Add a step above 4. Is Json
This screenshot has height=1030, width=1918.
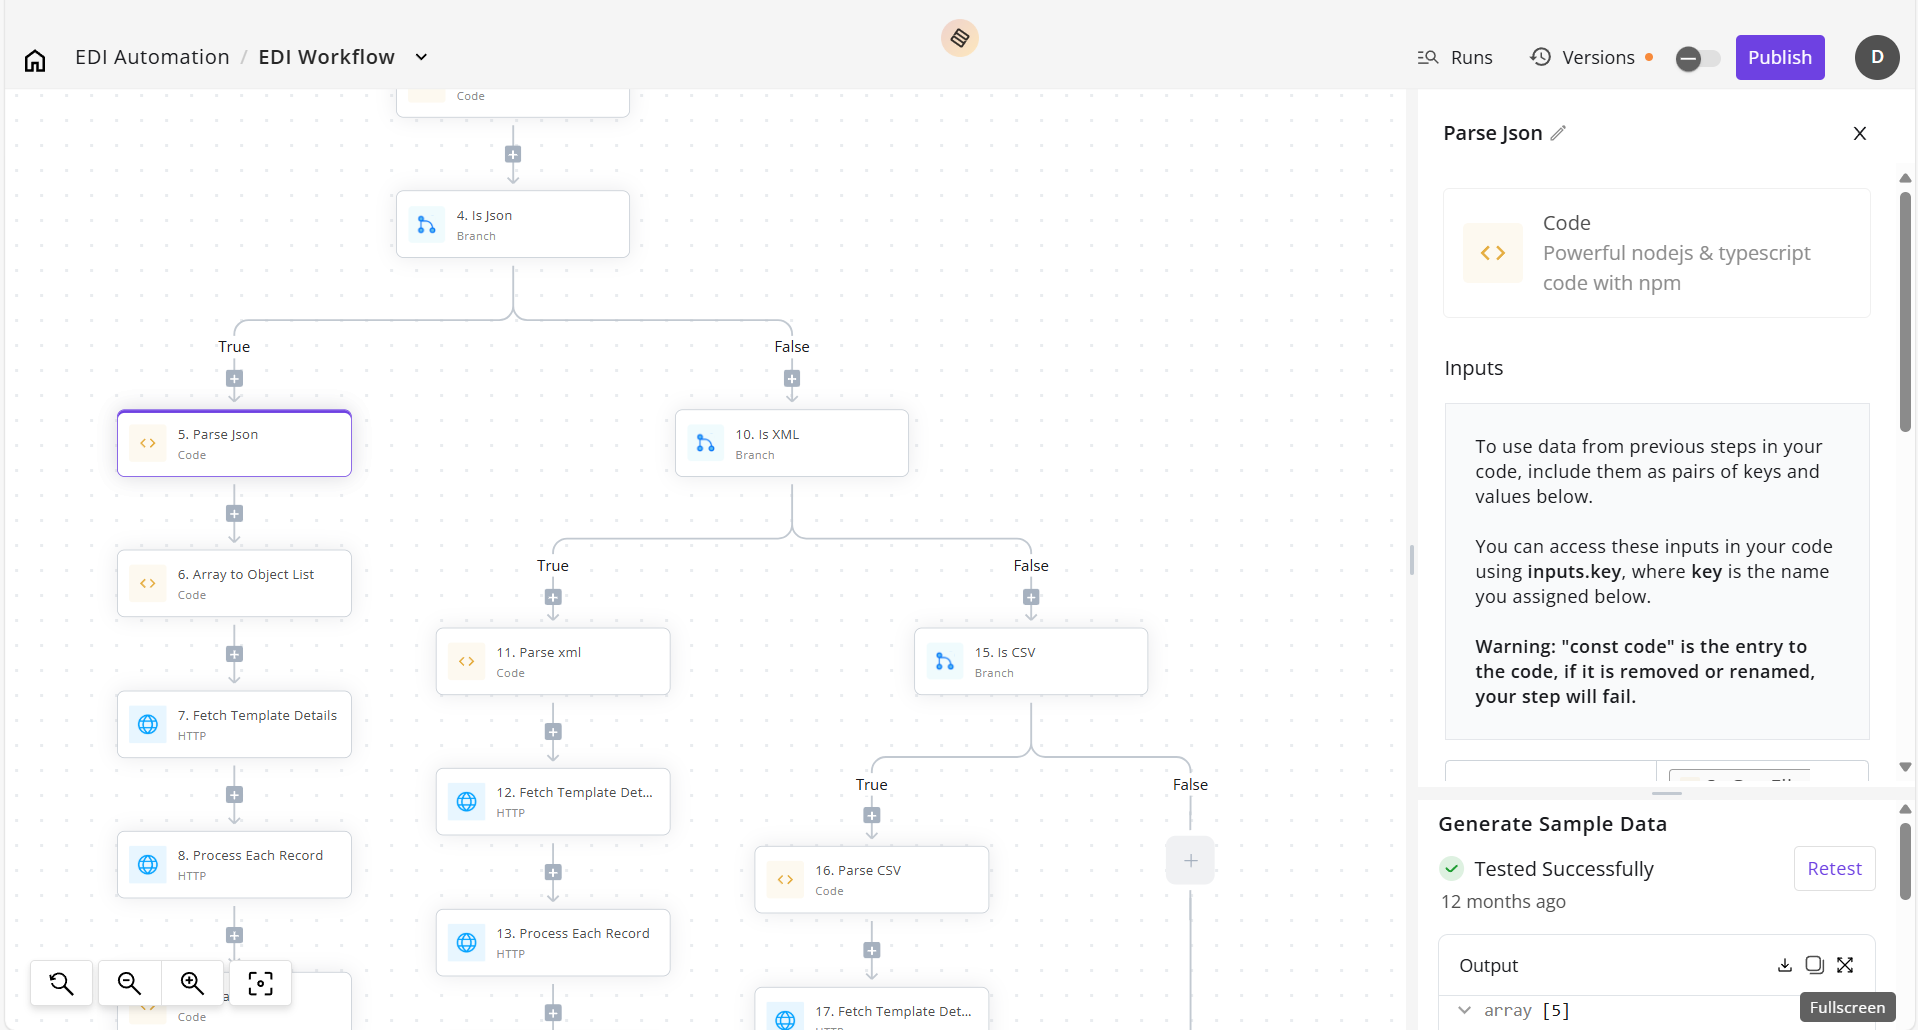point(513,155)
